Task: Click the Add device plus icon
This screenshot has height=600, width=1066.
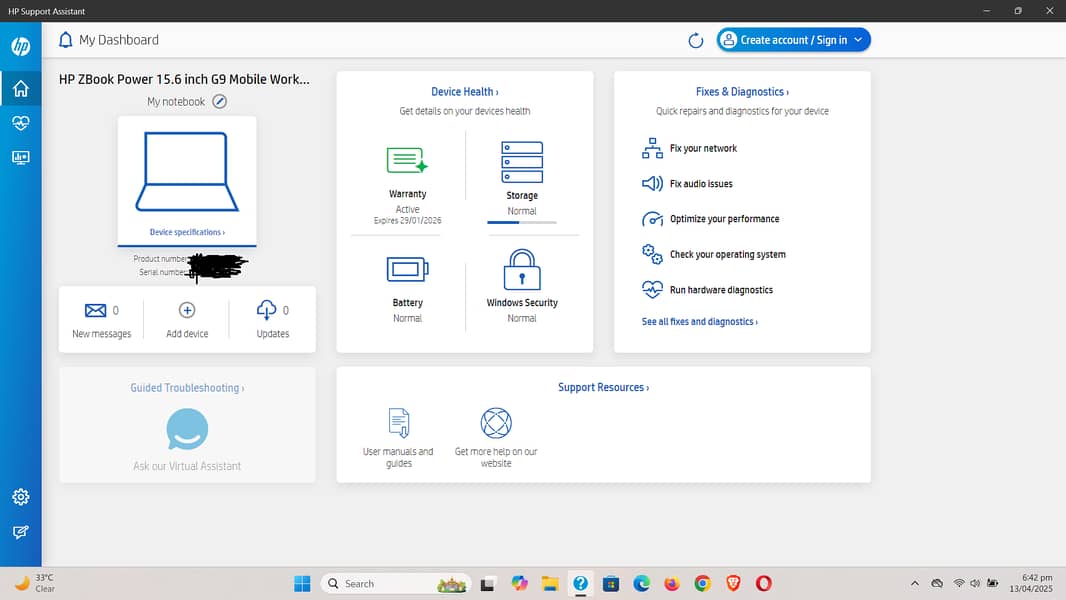Action: [187, 311]
